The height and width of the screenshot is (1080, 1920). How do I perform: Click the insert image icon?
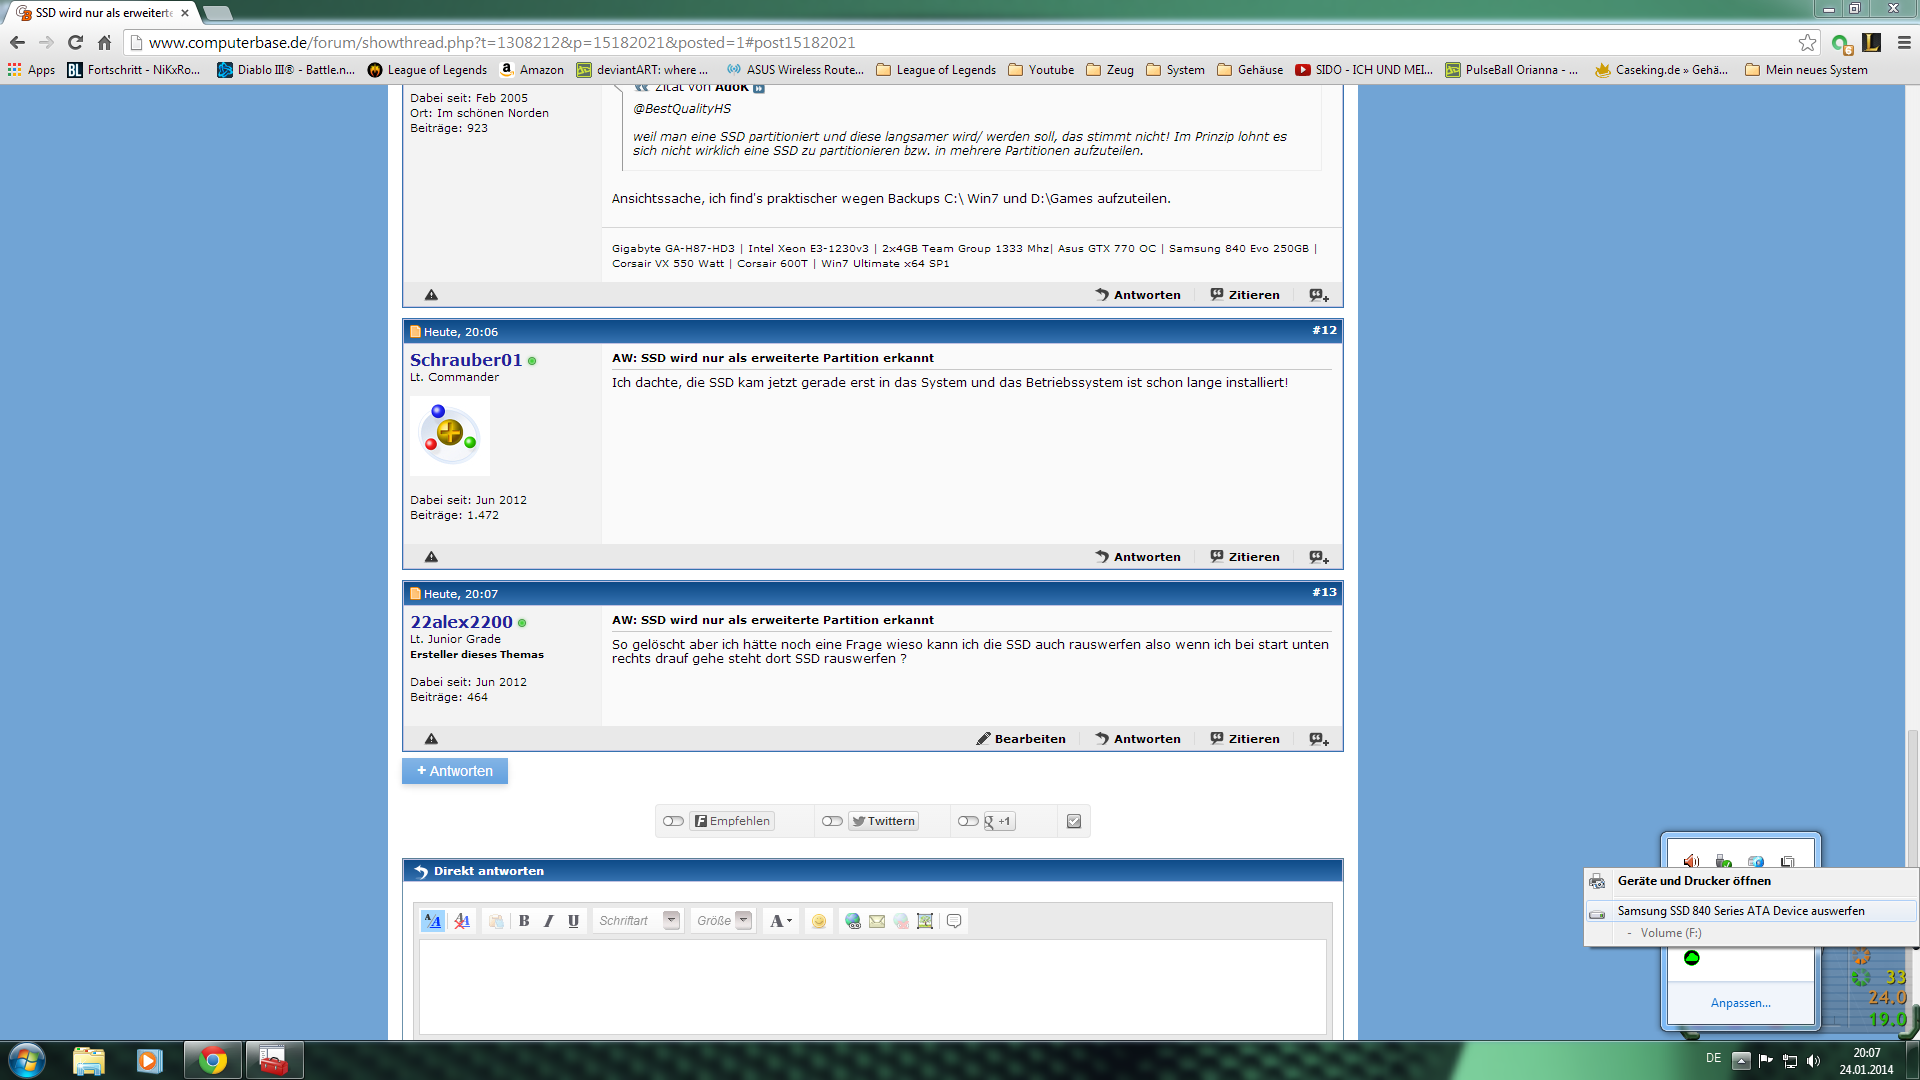(x=925, y=921)
